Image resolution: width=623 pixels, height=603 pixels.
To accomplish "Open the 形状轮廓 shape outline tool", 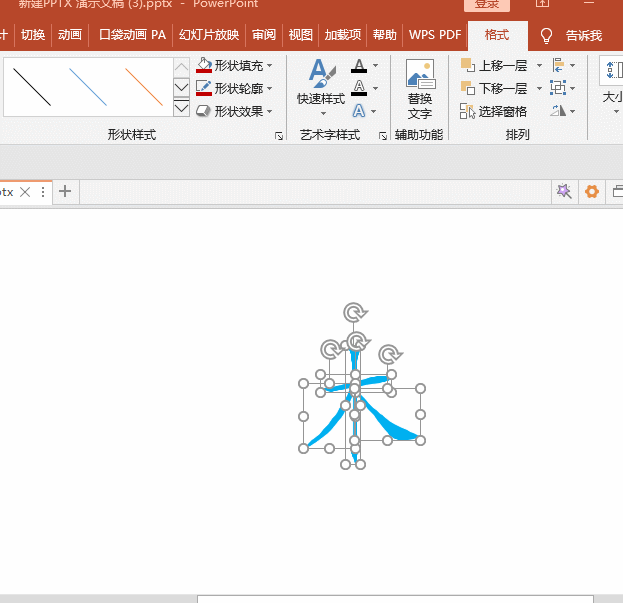I will tap(230, 88).
